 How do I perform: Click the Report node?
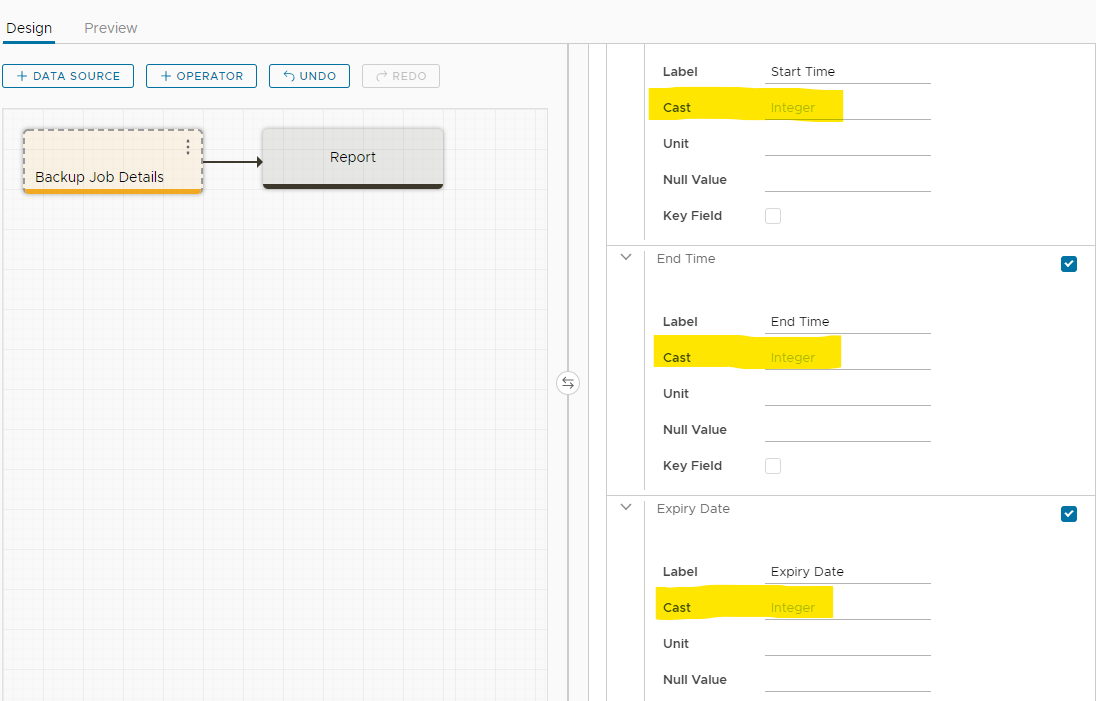click(x=352, y=158)
